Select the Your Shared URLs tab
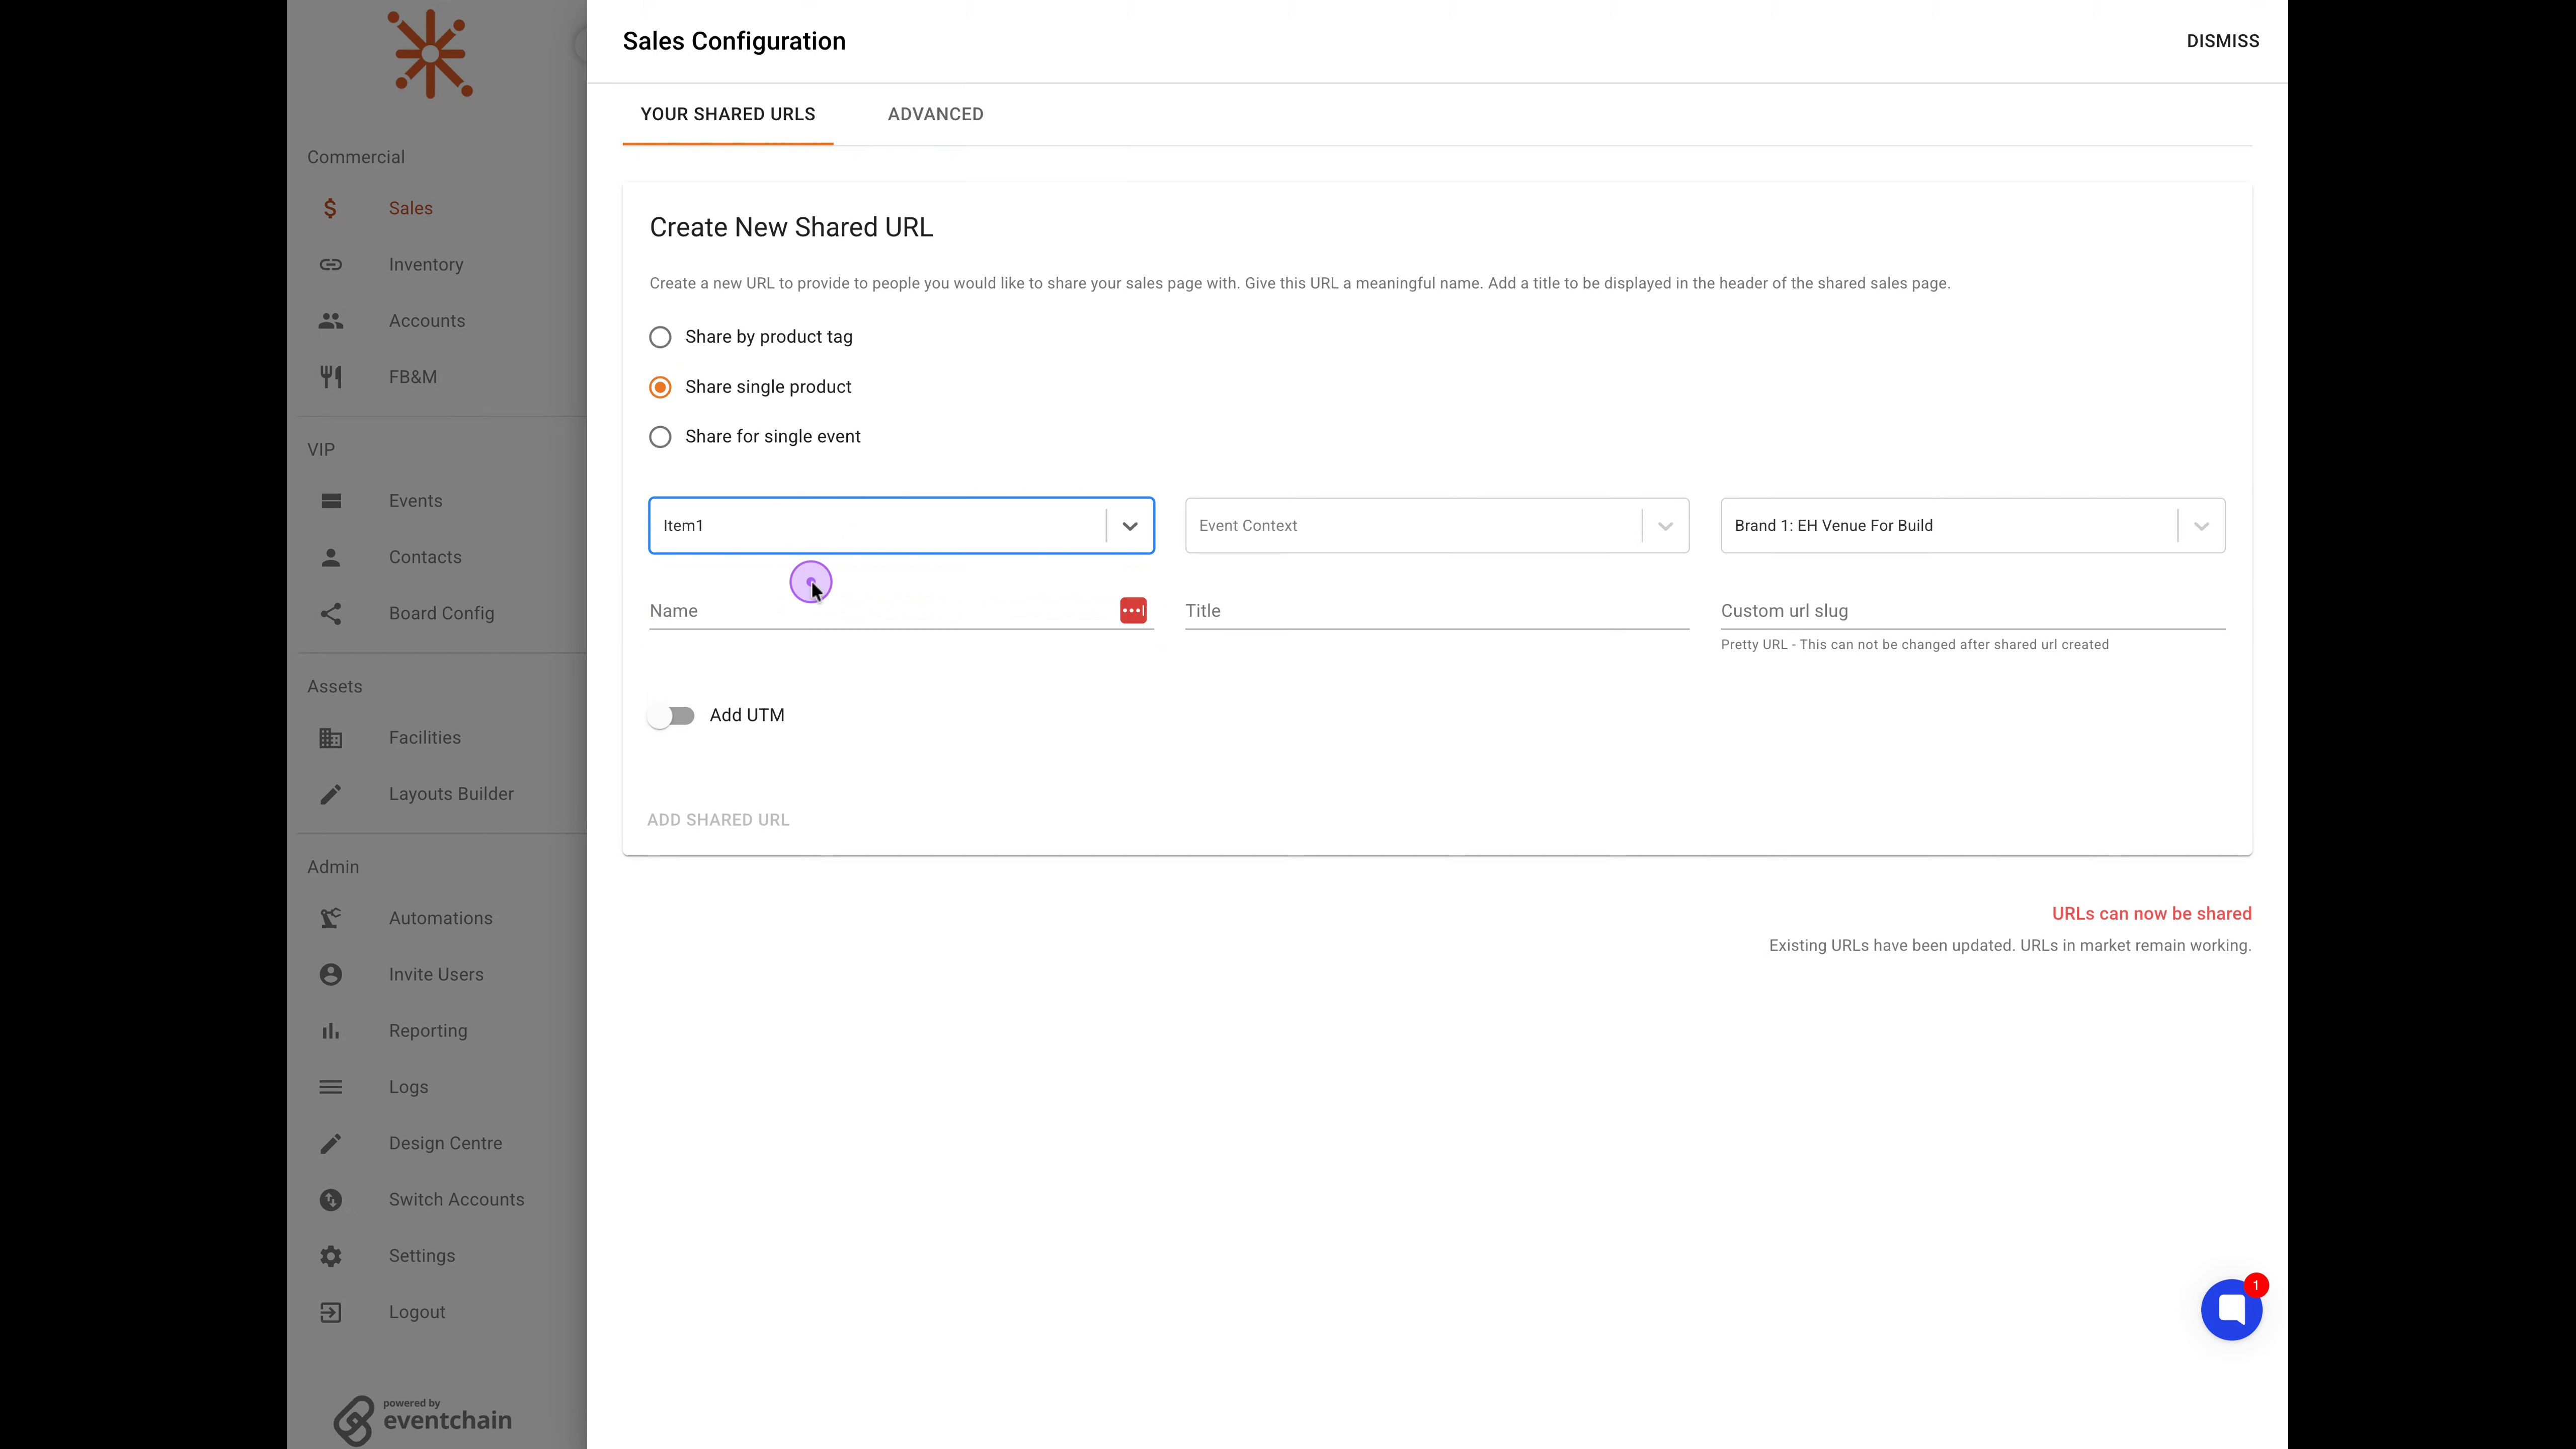The height and width of the screenshot is (1449, 2576). [728, 114]
